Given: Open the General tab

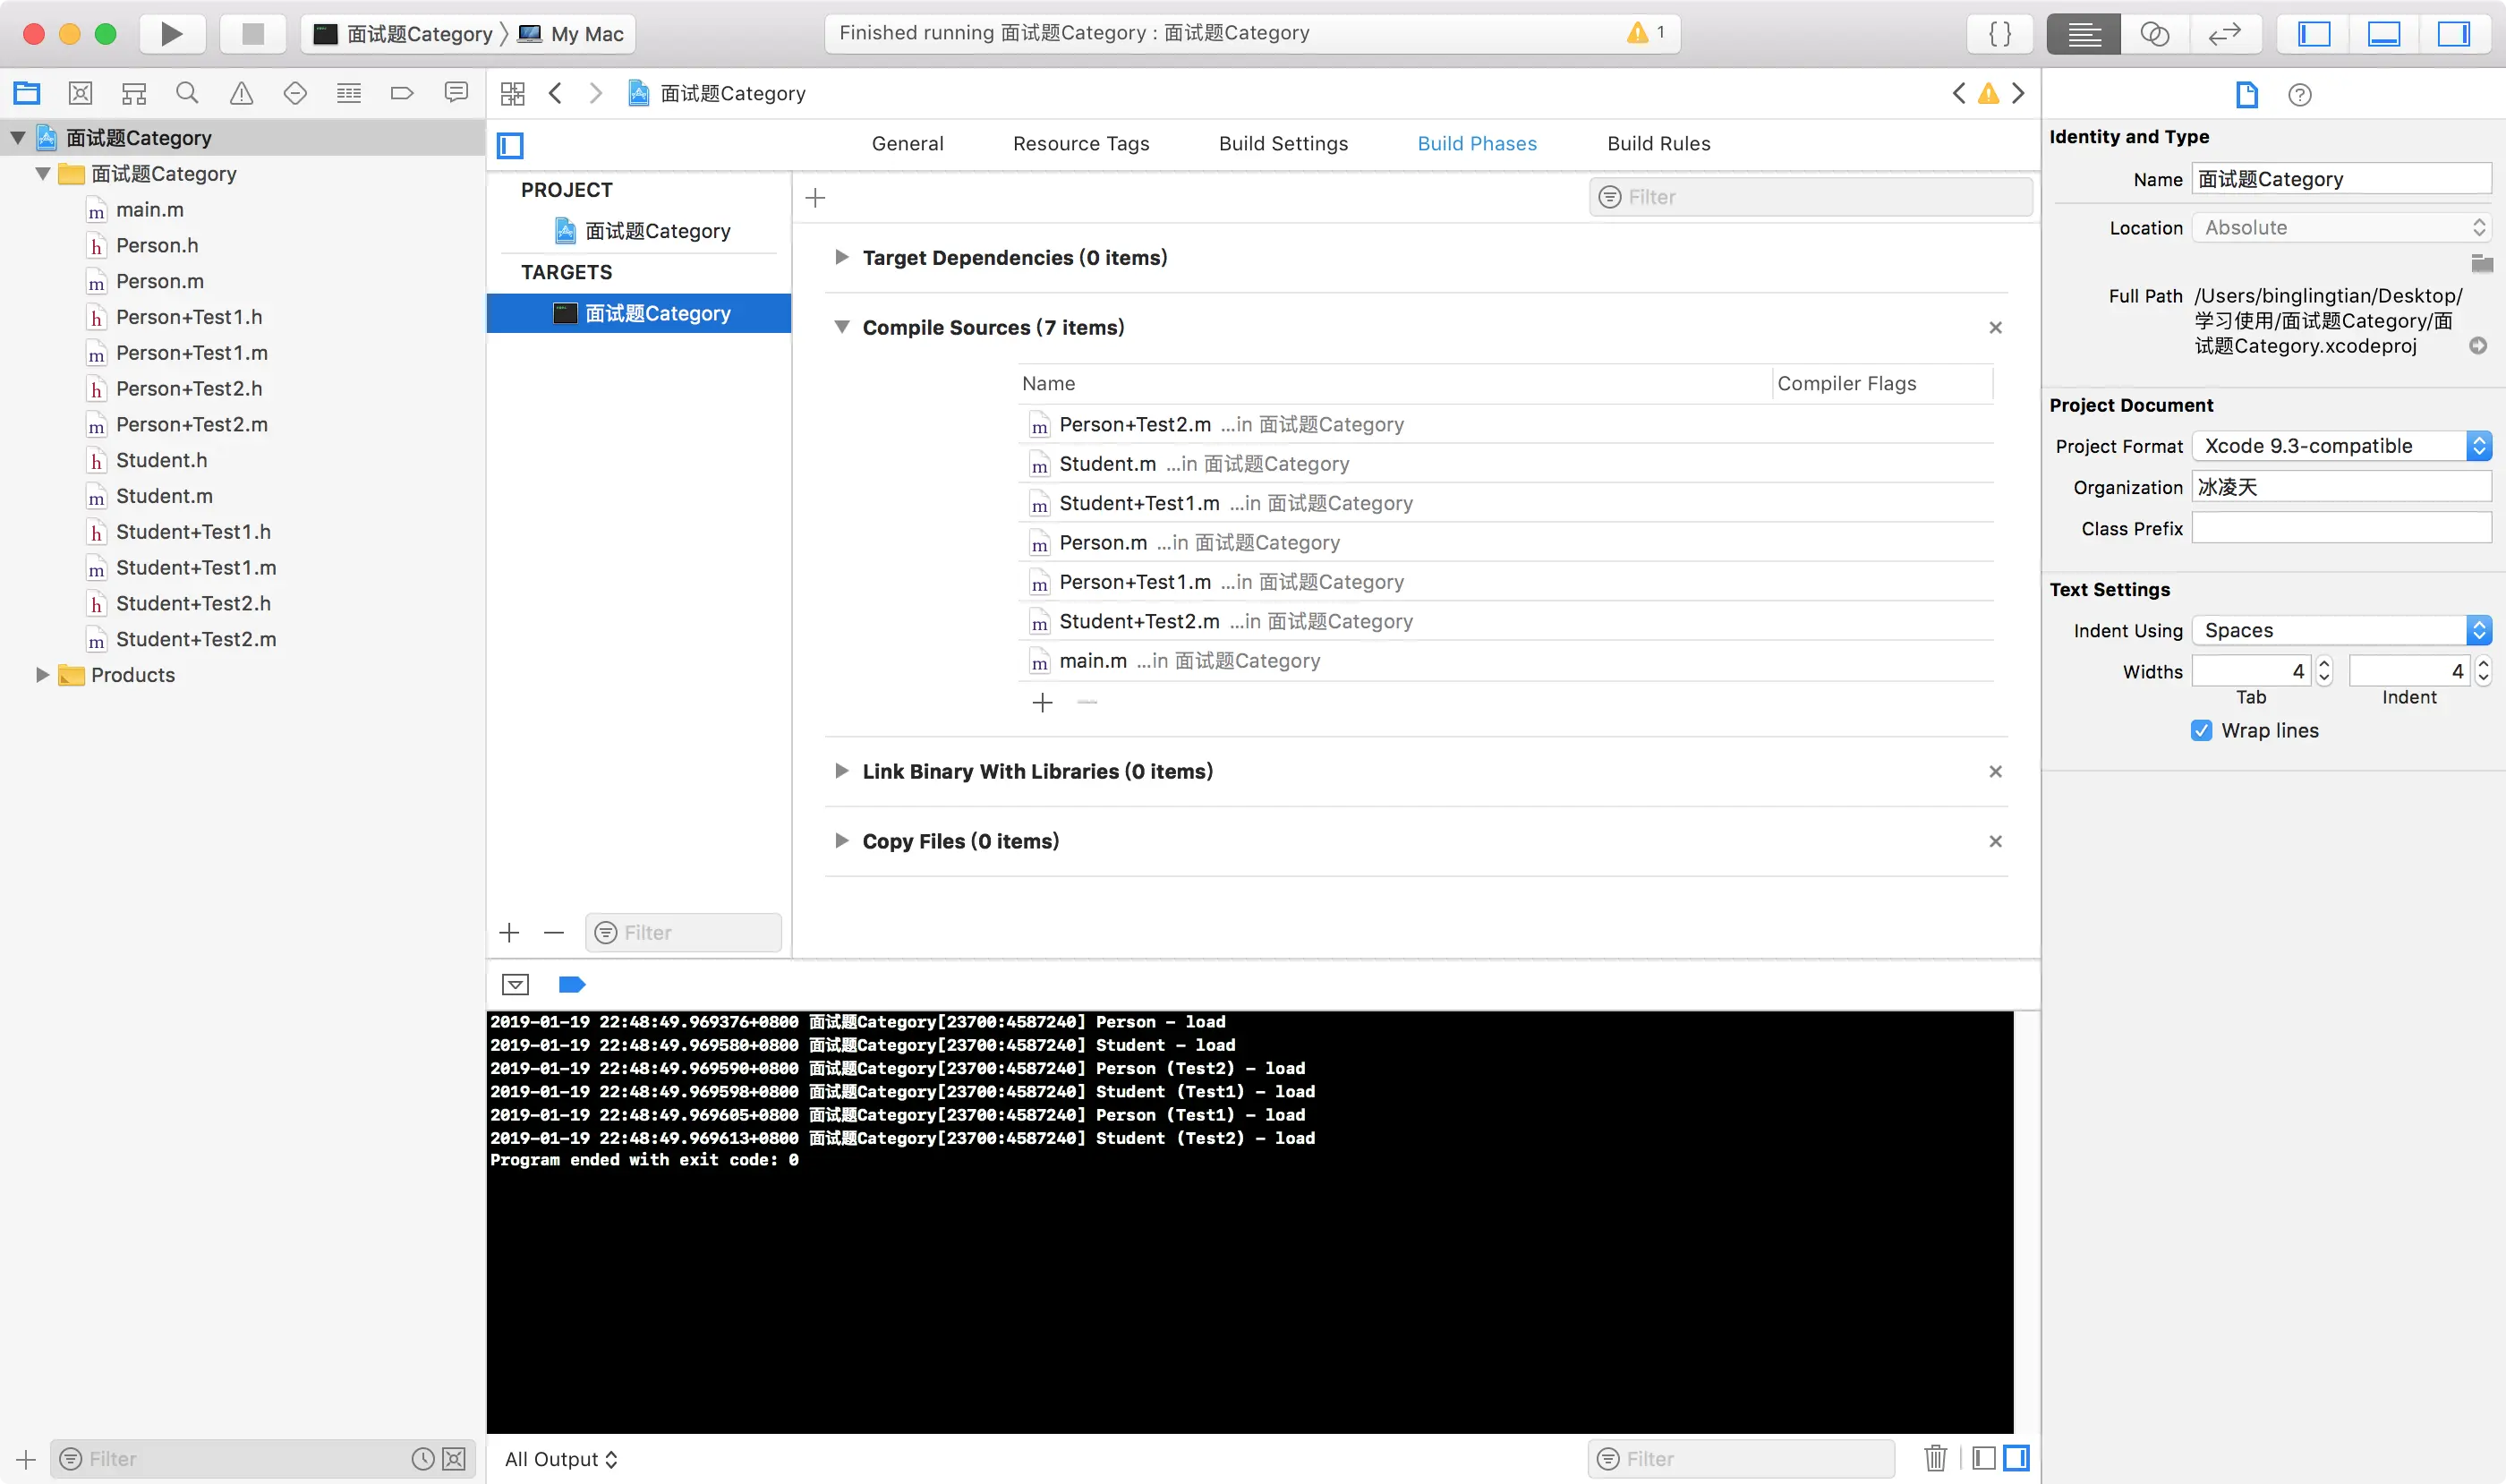Looking at the screenshot, I should click(x=907, y=143).
